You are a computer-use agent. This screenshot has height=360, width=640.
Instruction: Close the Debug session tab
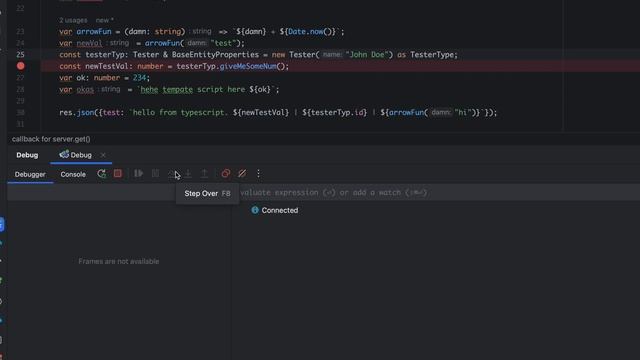click(103, 155)
